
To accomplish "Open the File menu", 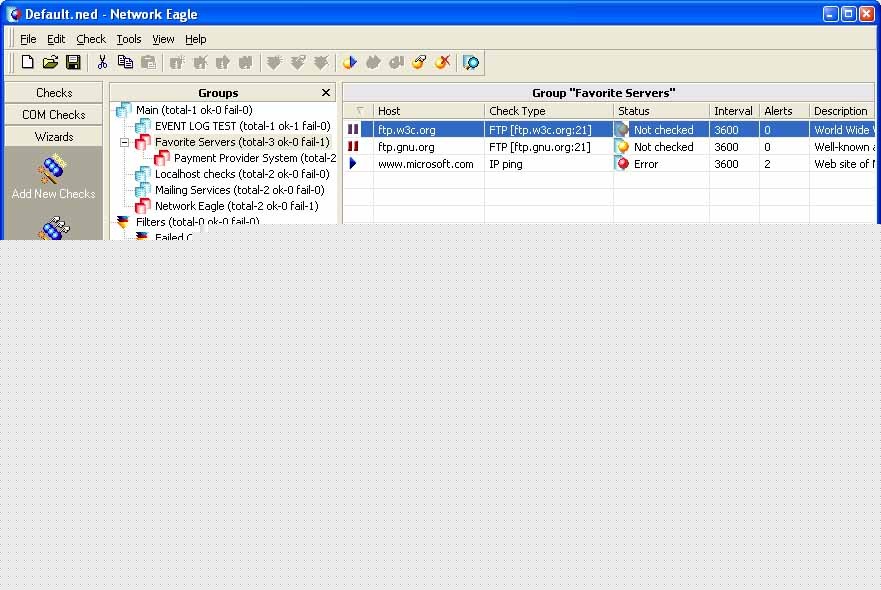I will [x=28, y=39].
